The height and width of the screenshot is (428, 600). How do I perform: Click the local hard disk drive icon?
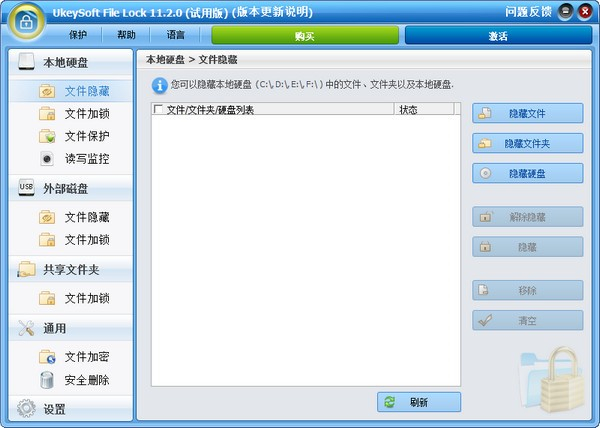coord(26,62)
